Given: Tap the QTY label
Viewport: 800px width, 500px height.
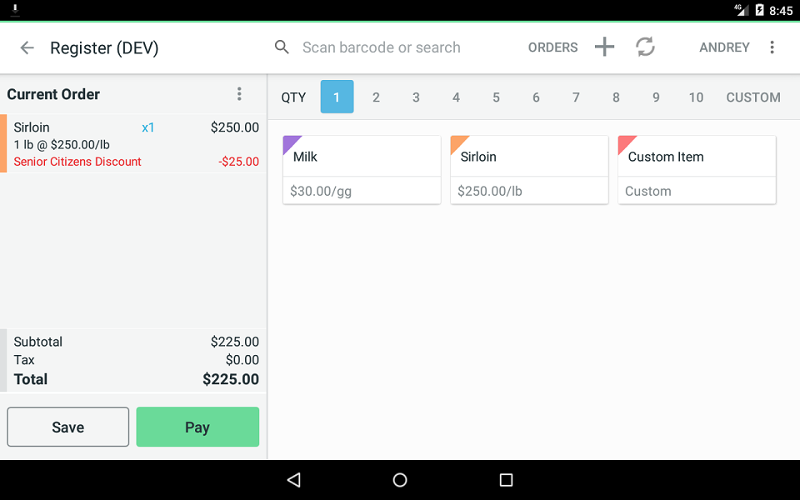Looking at the screenshot, I should tap(293, 97).
